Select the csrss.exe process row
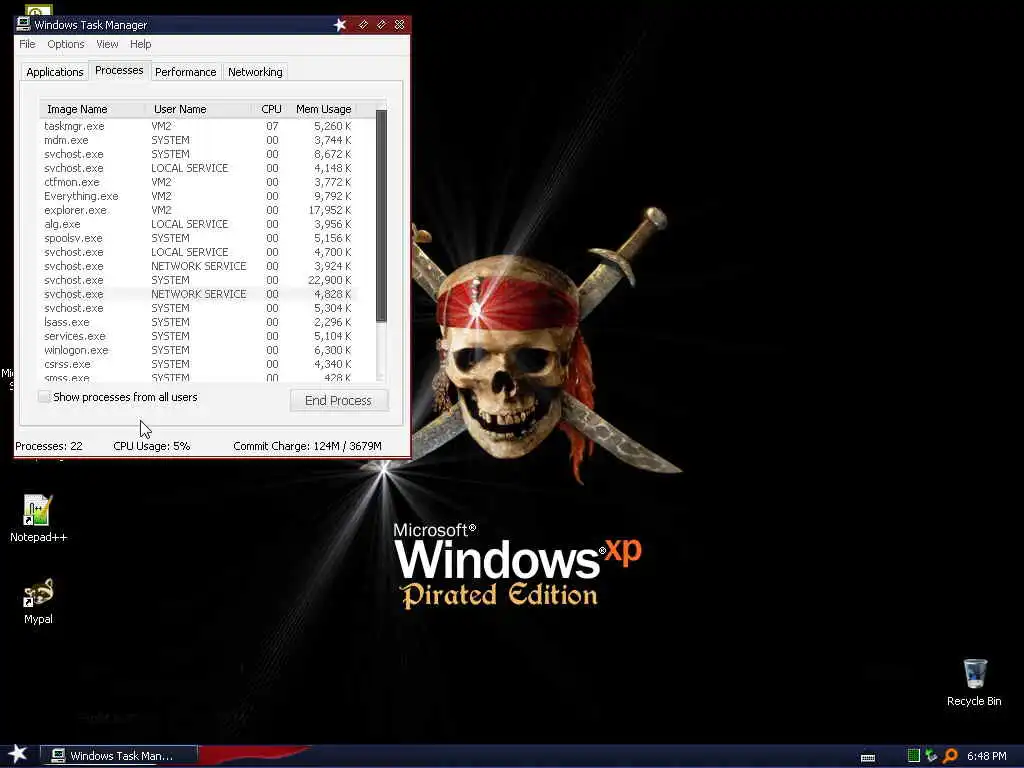 click(199, 364)
